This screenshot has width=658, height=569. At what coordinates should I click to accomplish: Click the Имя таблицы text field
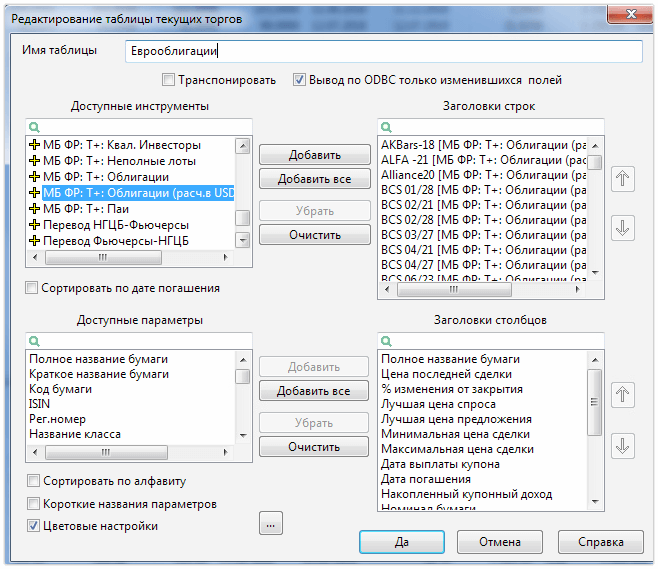[384, 51]
